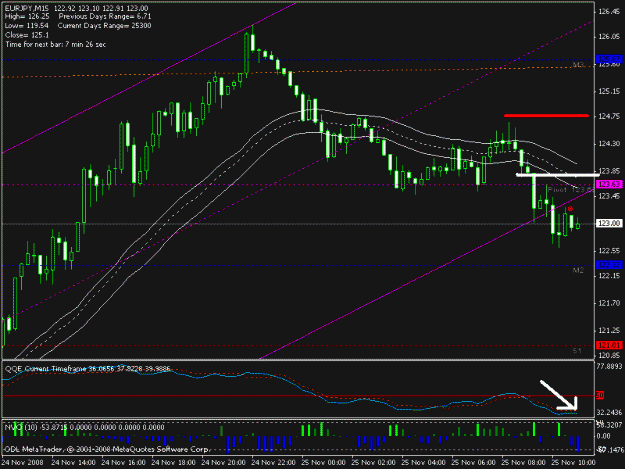Click the "24 Nov 20:00" time label
This screenshot has height=469, width=625.
223,463
